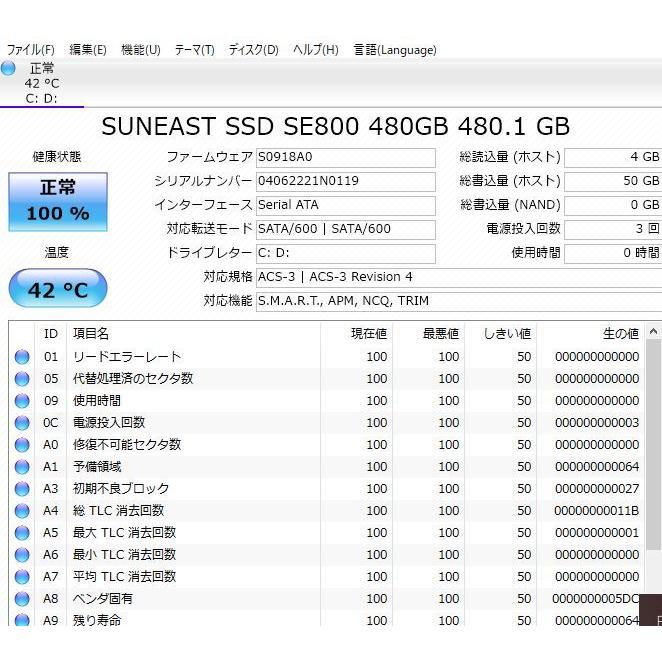Click the serial number field 04062221N0119
Viewport: 662px width, 662px height.
point(345,181)
